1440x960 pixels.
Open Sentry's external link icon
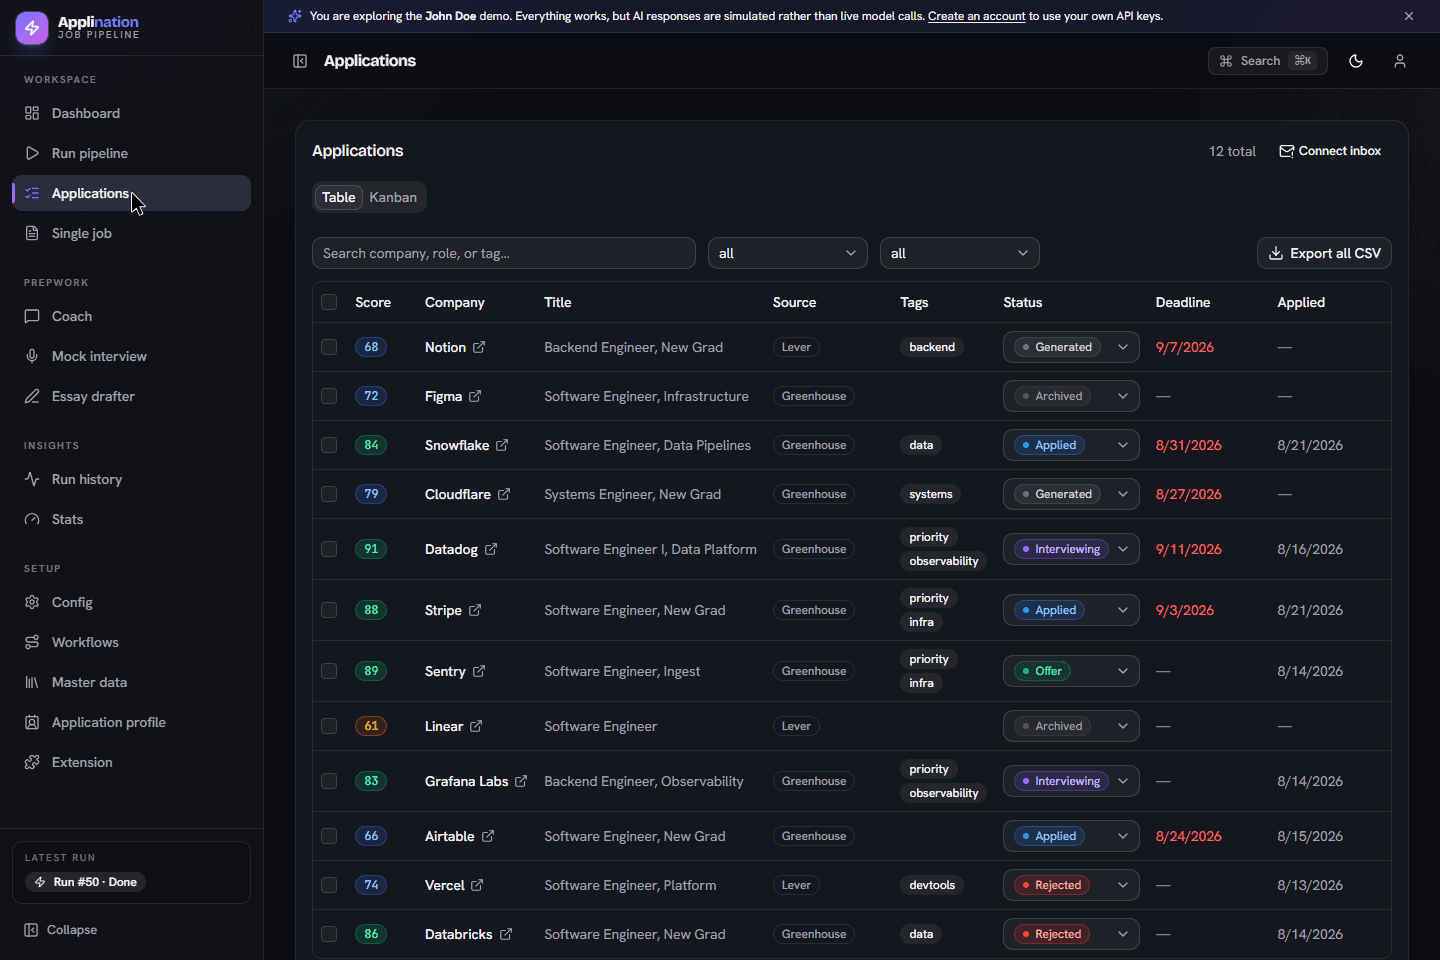(479, 671)
